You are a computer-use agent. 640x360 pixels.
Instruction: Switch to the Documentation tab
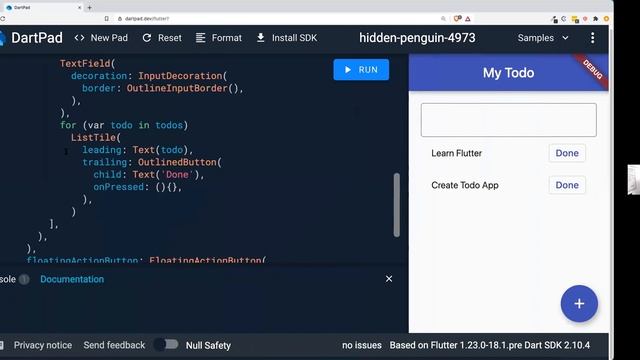pyautogui.click(x=72, y=279)
